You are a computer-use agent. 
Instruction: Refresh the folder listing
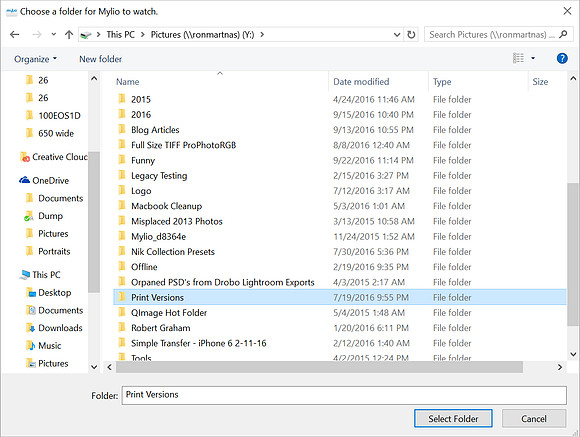tap(411, 35)
